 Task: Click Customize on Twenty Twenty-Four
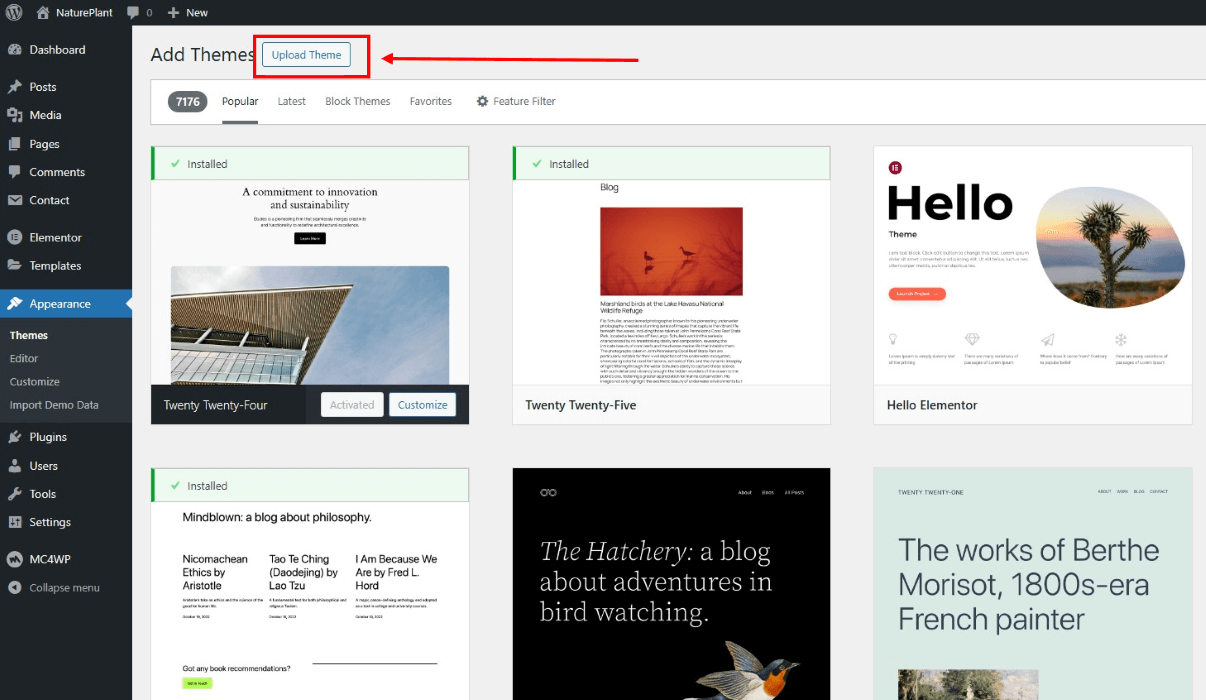(x=423, y=405)
